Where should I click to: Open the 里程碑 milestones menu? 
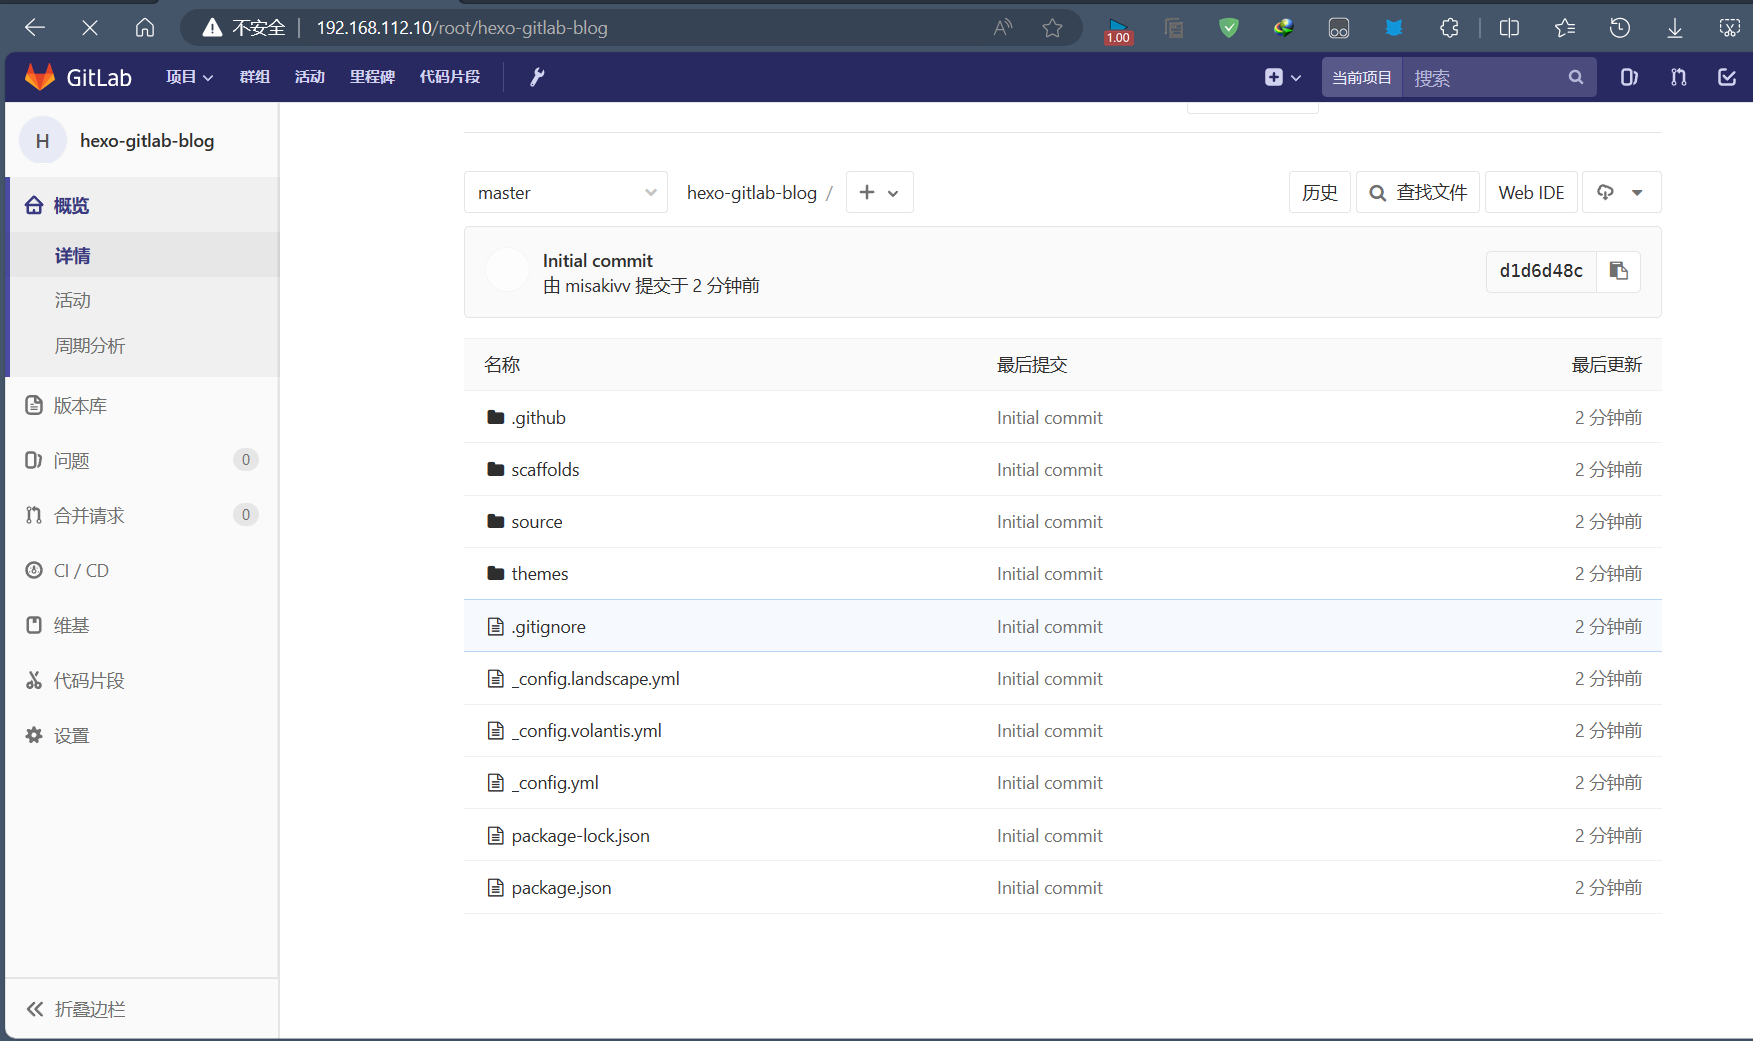click(x=372, y=77)
